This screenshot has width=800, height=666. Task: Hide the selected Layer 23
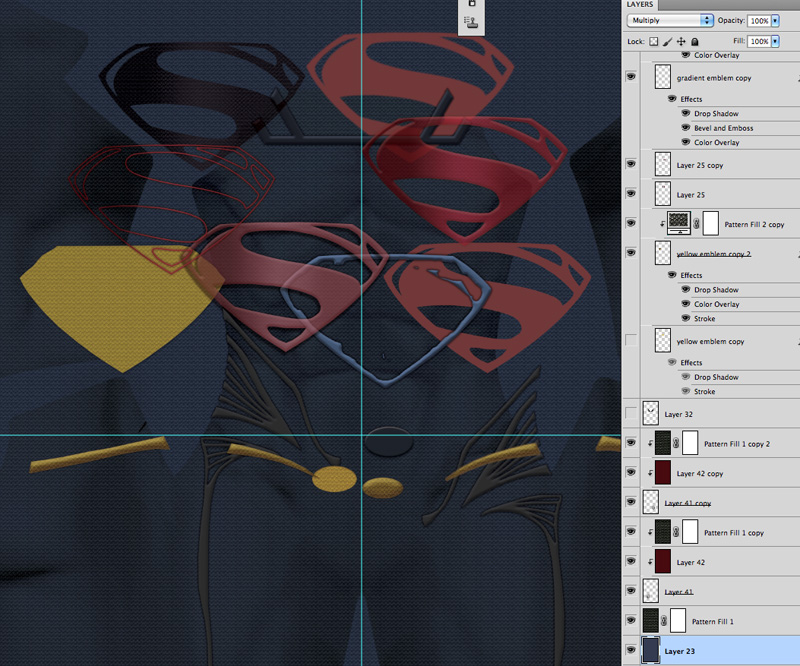[631, 650]
